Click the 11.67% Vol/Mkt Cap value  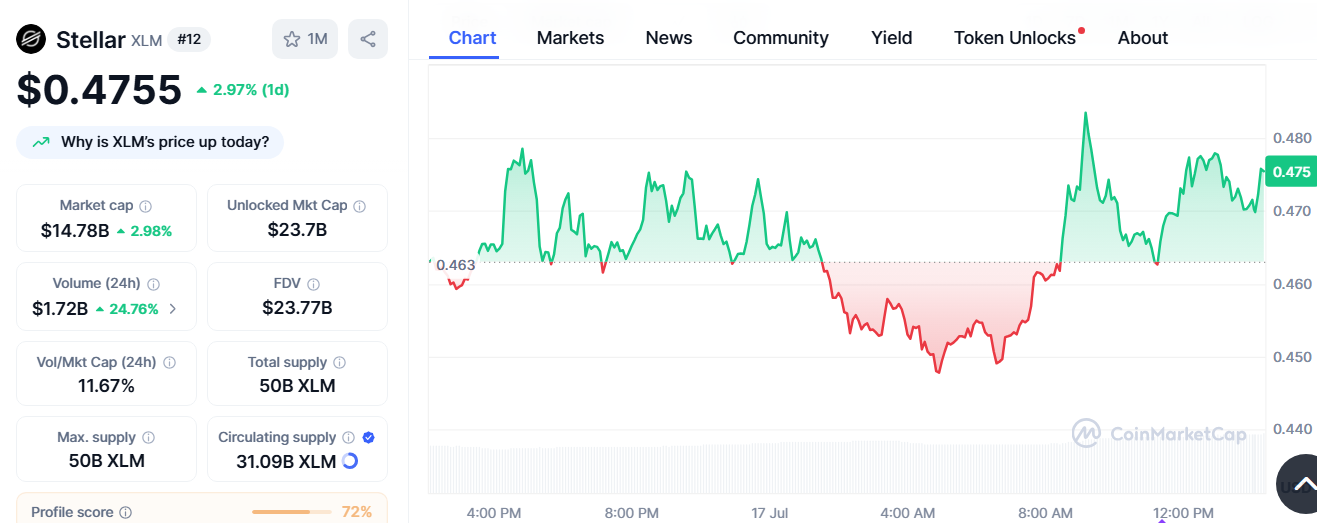[106, 386]
